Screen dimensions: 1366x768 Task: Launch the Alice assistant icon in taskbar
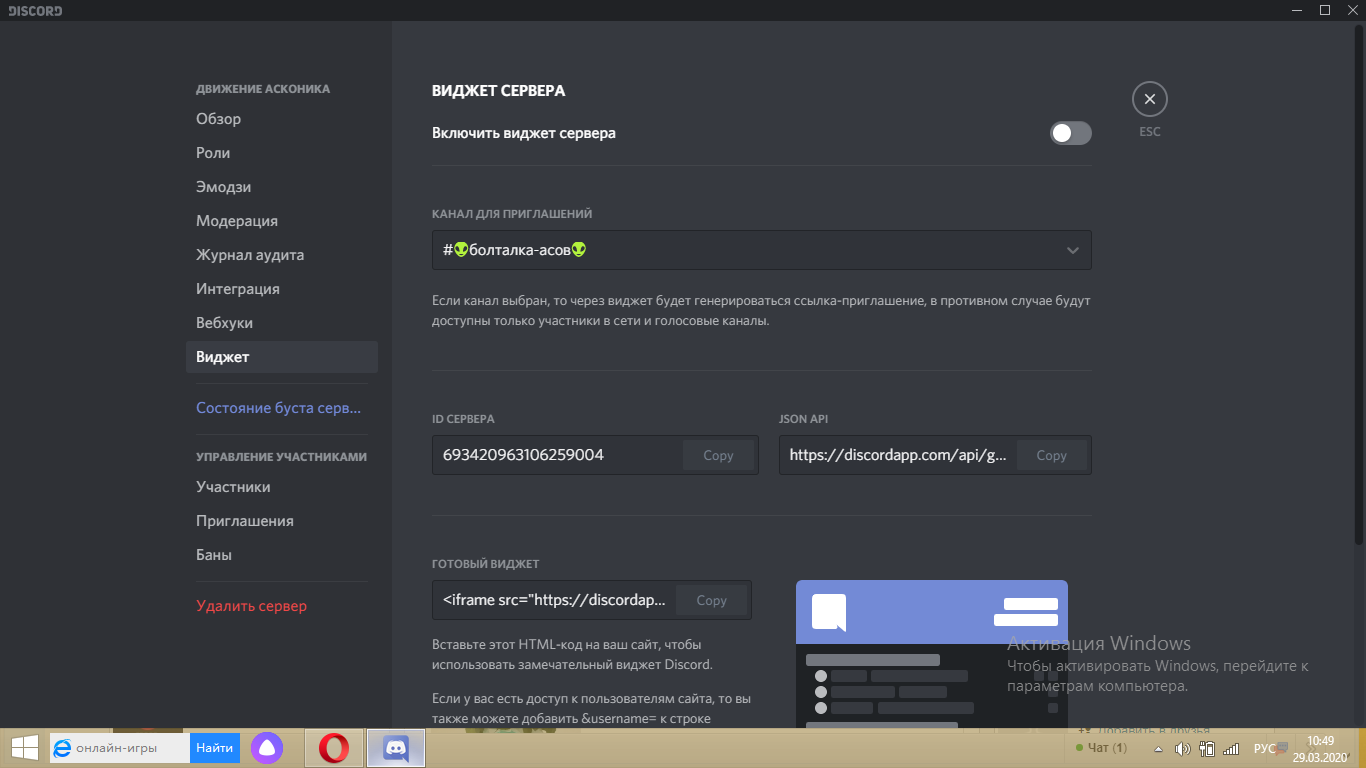[266, 748]
